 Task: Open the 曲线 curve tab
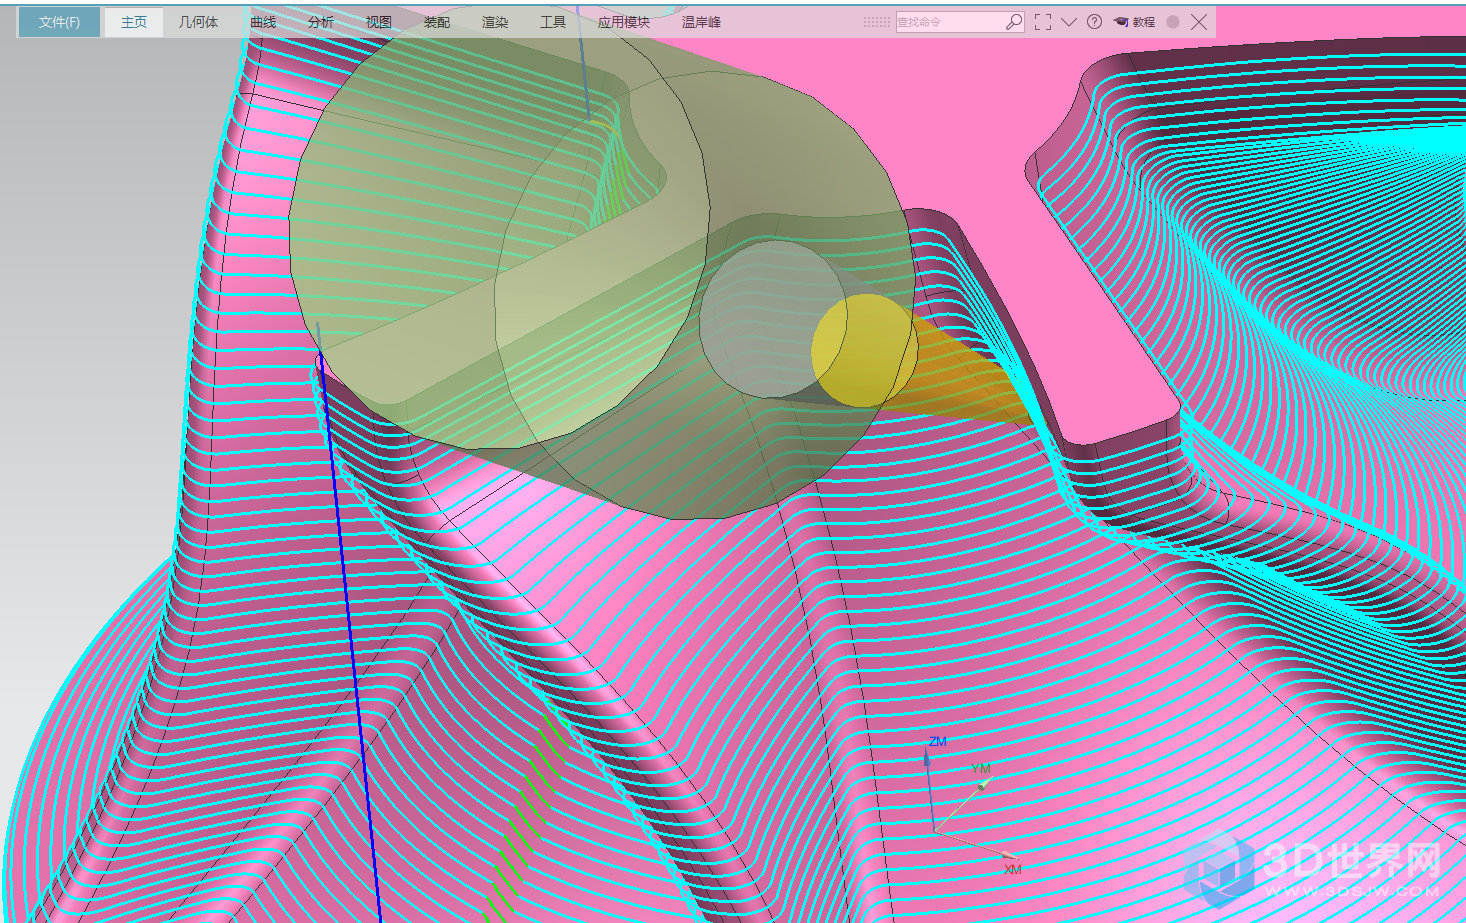click(263, 22)
